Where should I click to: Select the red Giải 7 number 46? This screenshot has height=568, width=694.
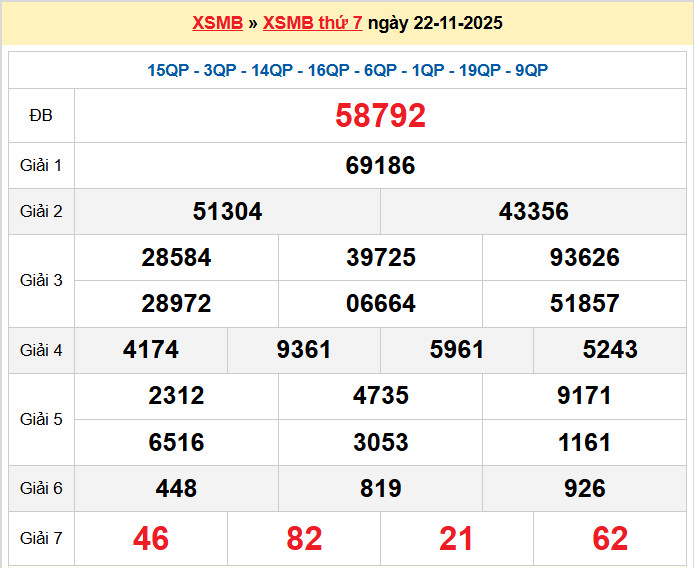(151, 538)
